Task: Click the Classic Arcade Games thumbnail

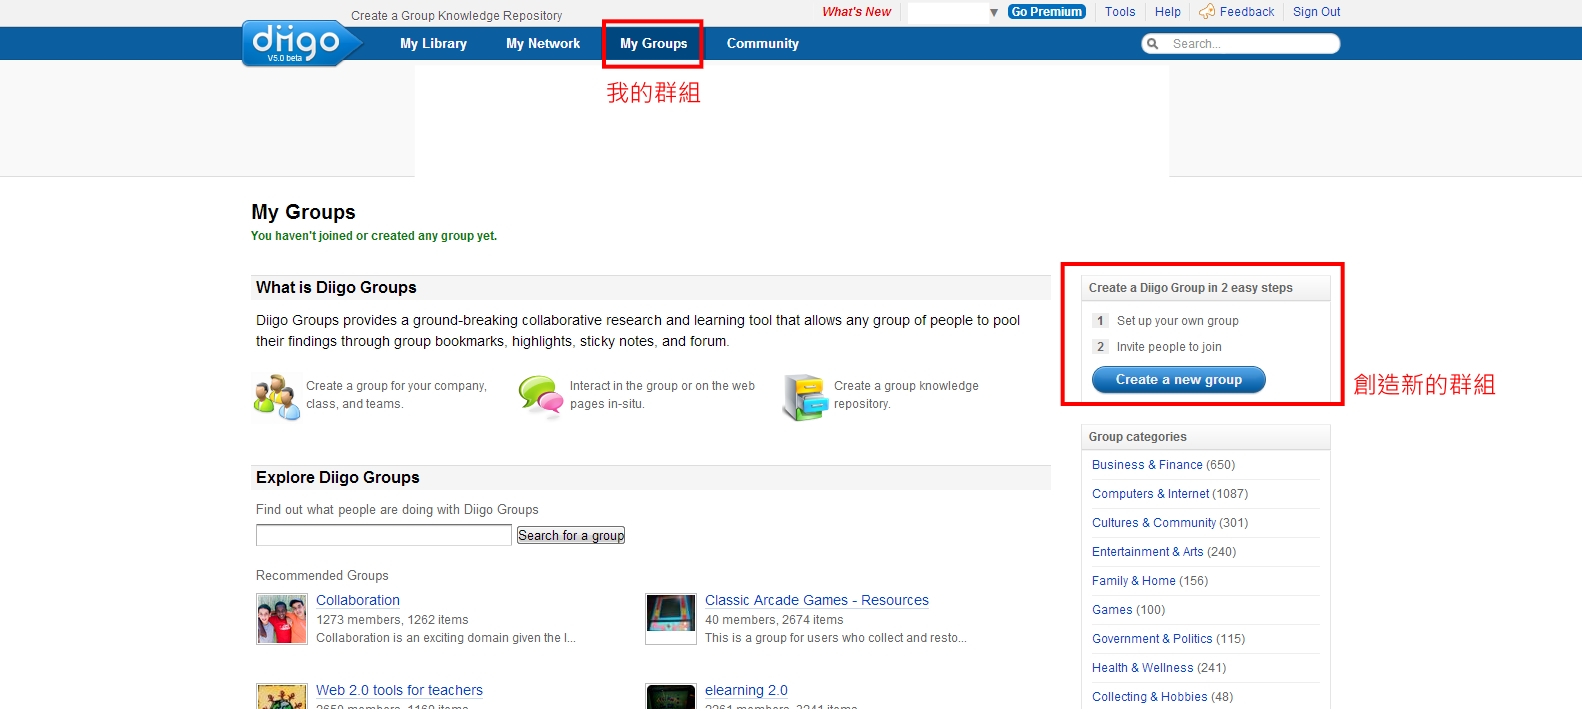Action: click(671, 619)
